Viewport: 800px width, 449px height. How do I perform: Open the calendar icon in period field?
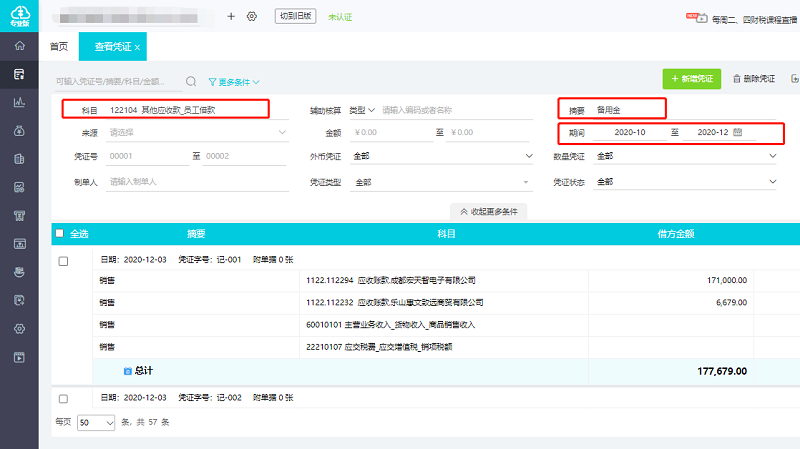tap(737, 132)
